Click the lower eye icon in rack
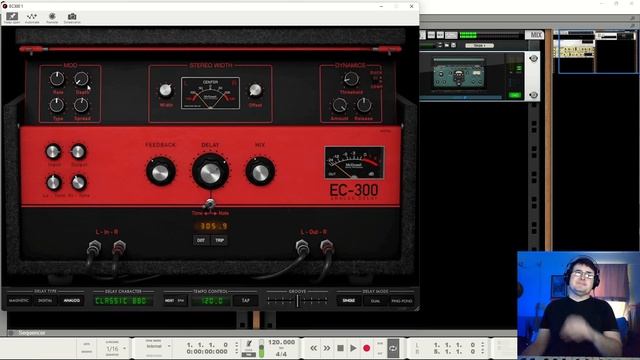 533,95
